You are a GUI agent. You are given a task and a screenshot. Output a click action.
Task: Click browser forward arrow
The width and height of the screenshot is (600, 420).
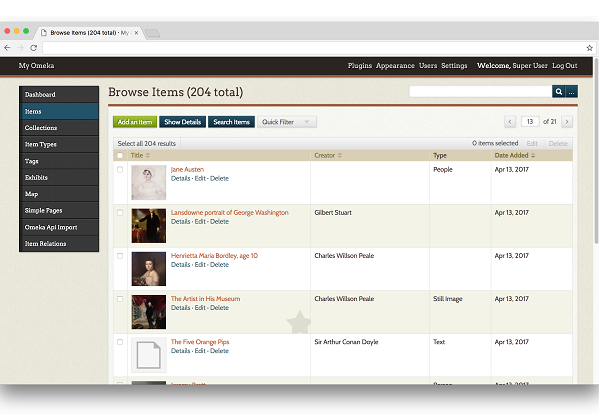click(20, 48)
